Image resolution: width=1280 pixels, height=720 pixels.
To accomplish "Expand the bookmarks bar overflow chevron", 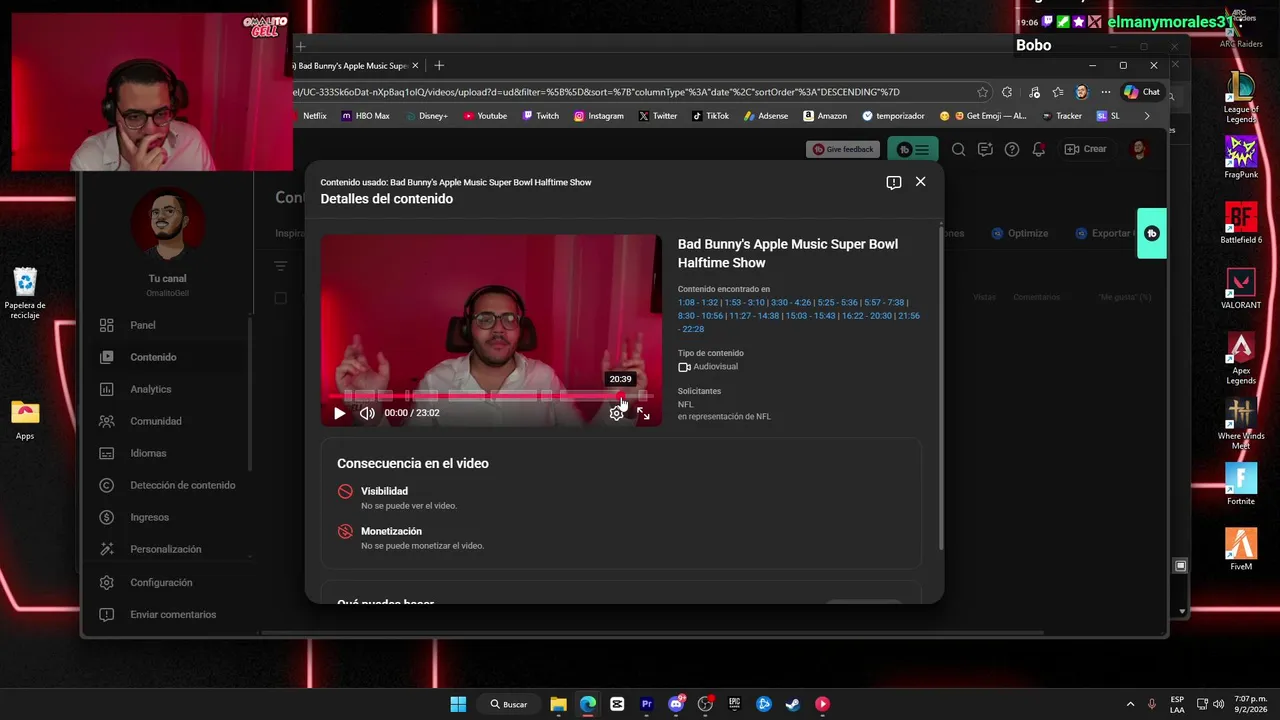I will [x=1147, y=116].
